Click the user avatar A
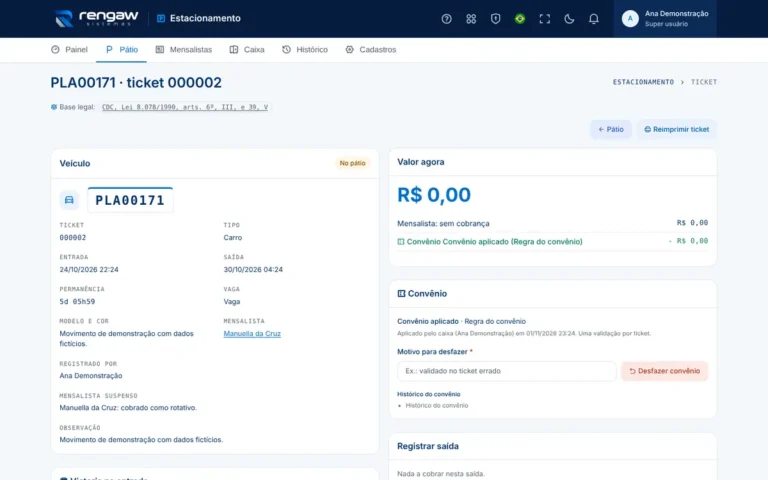 pos(630,19)
